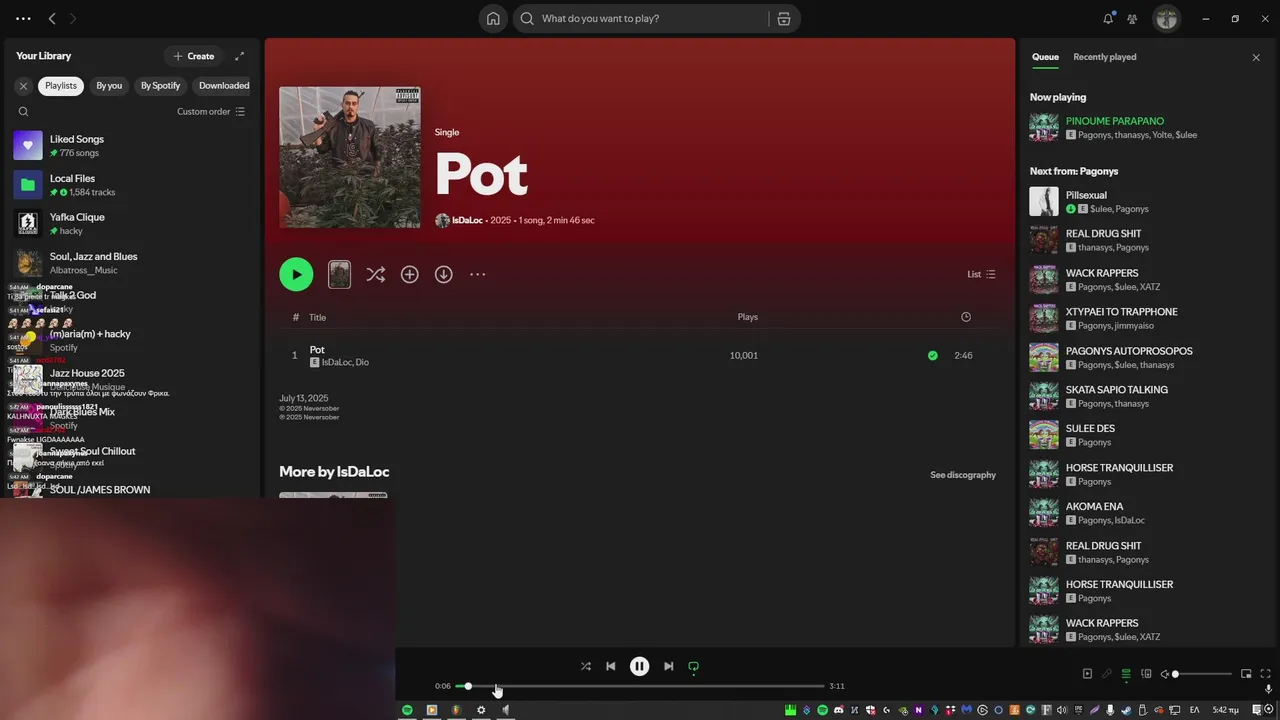This screenshot has height=720, width=1280.
Task: Click the Home icon in top bar
Action: [x=493, y=18]
